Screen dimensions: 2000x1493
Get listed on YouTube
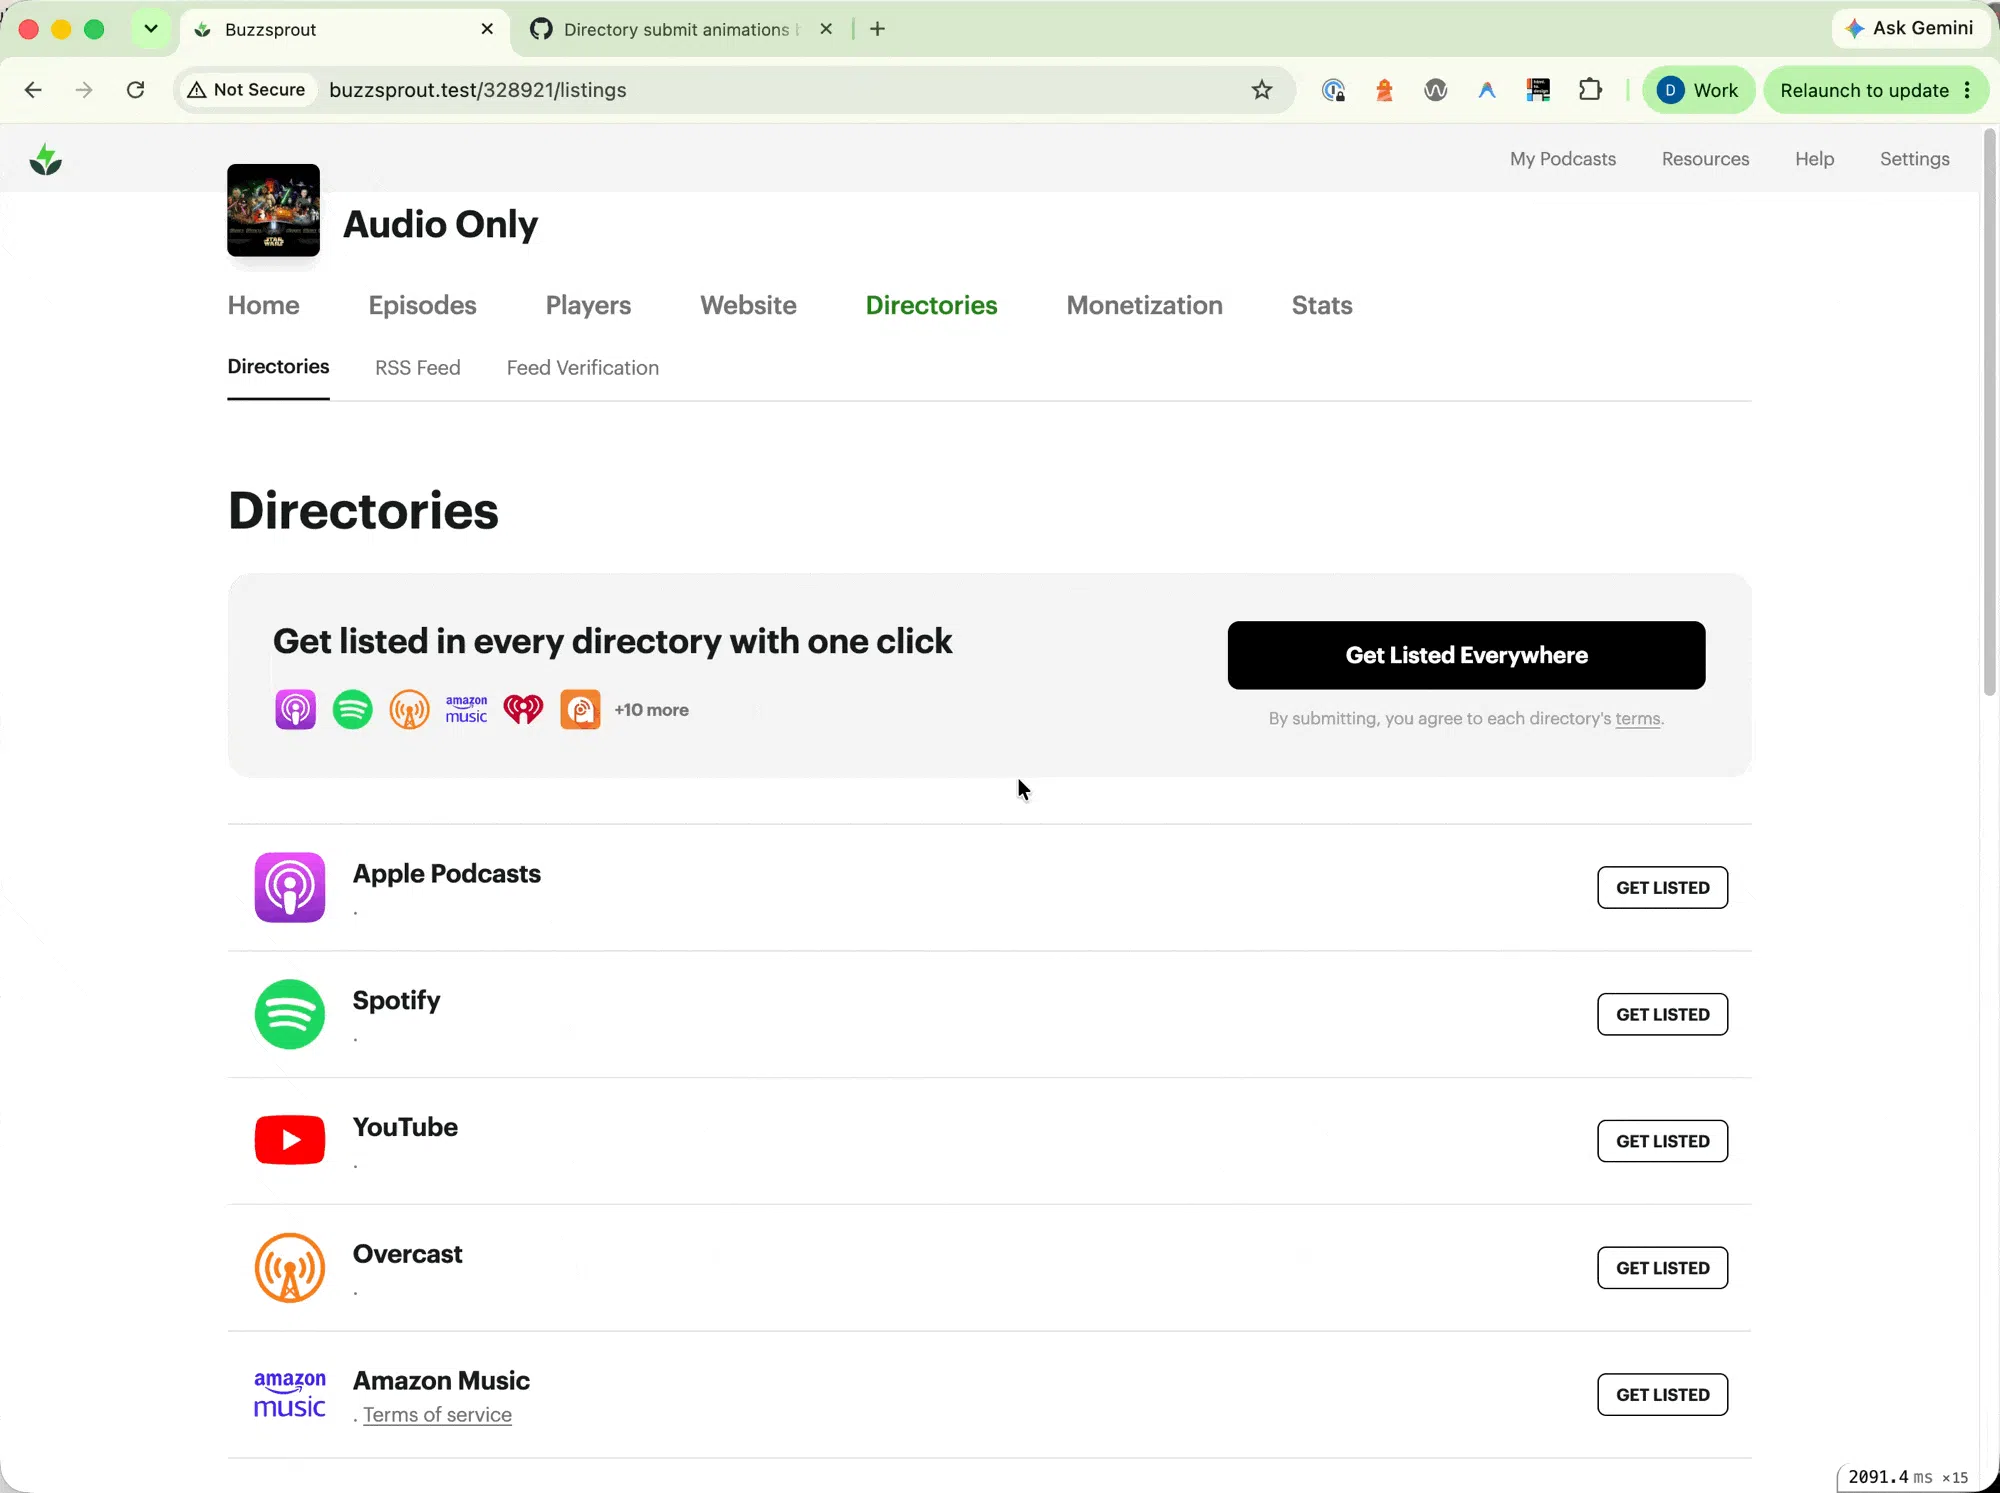[x=1662, y=1141]
